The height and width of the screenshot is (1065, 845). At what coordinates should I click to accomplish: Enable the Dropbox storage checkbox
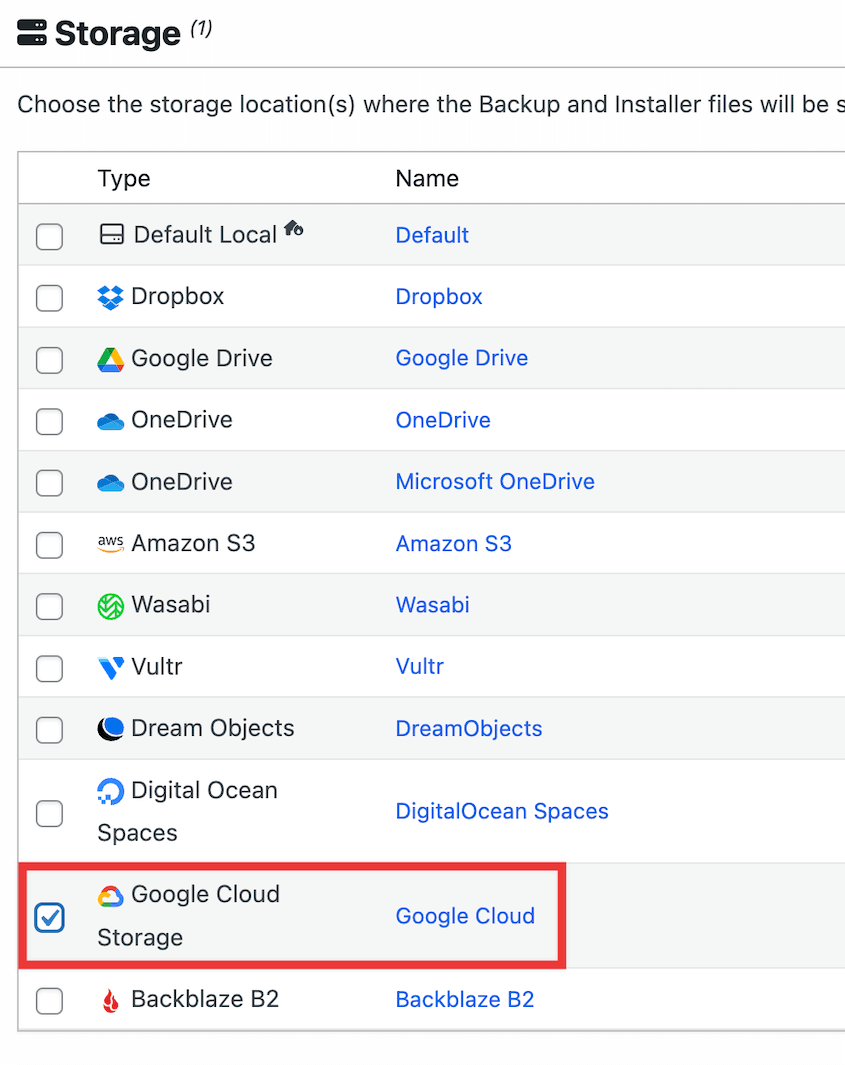coord(50,298)
